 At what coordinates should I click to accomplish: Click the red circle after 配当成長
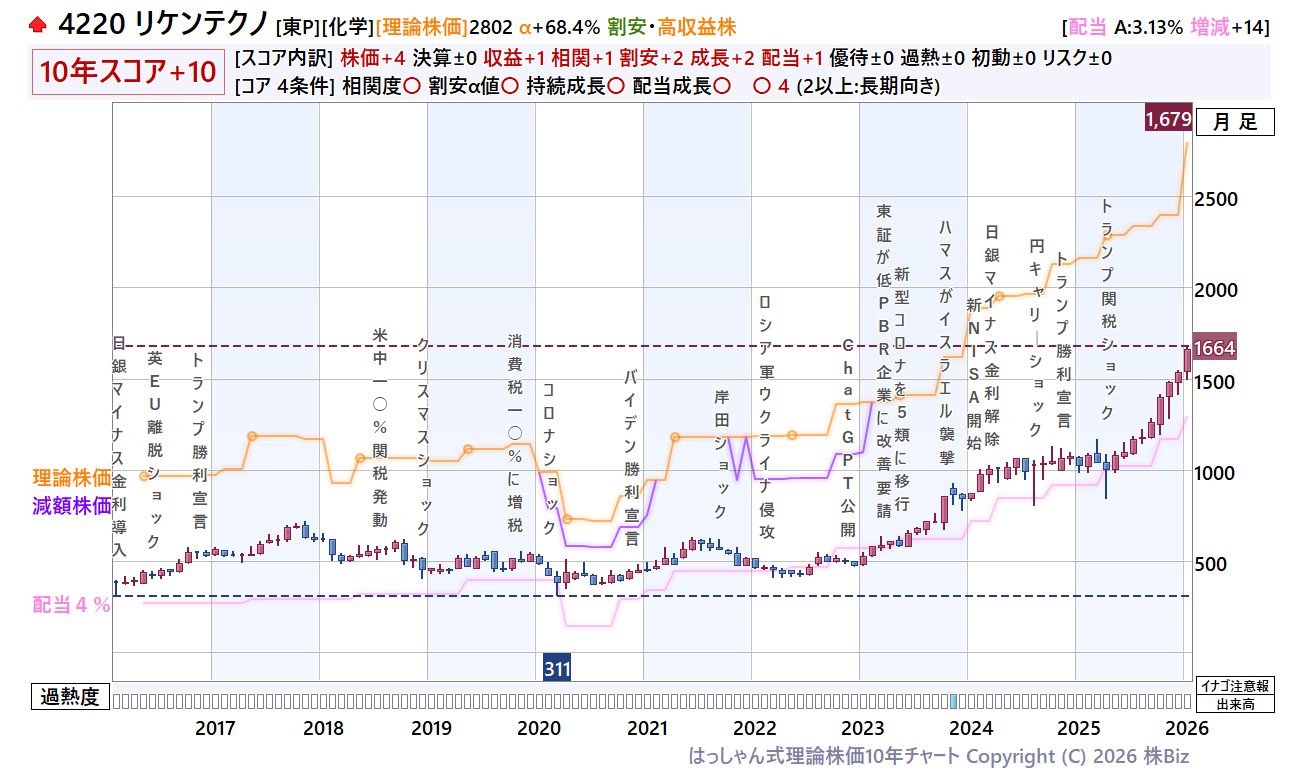click(722, 86)
